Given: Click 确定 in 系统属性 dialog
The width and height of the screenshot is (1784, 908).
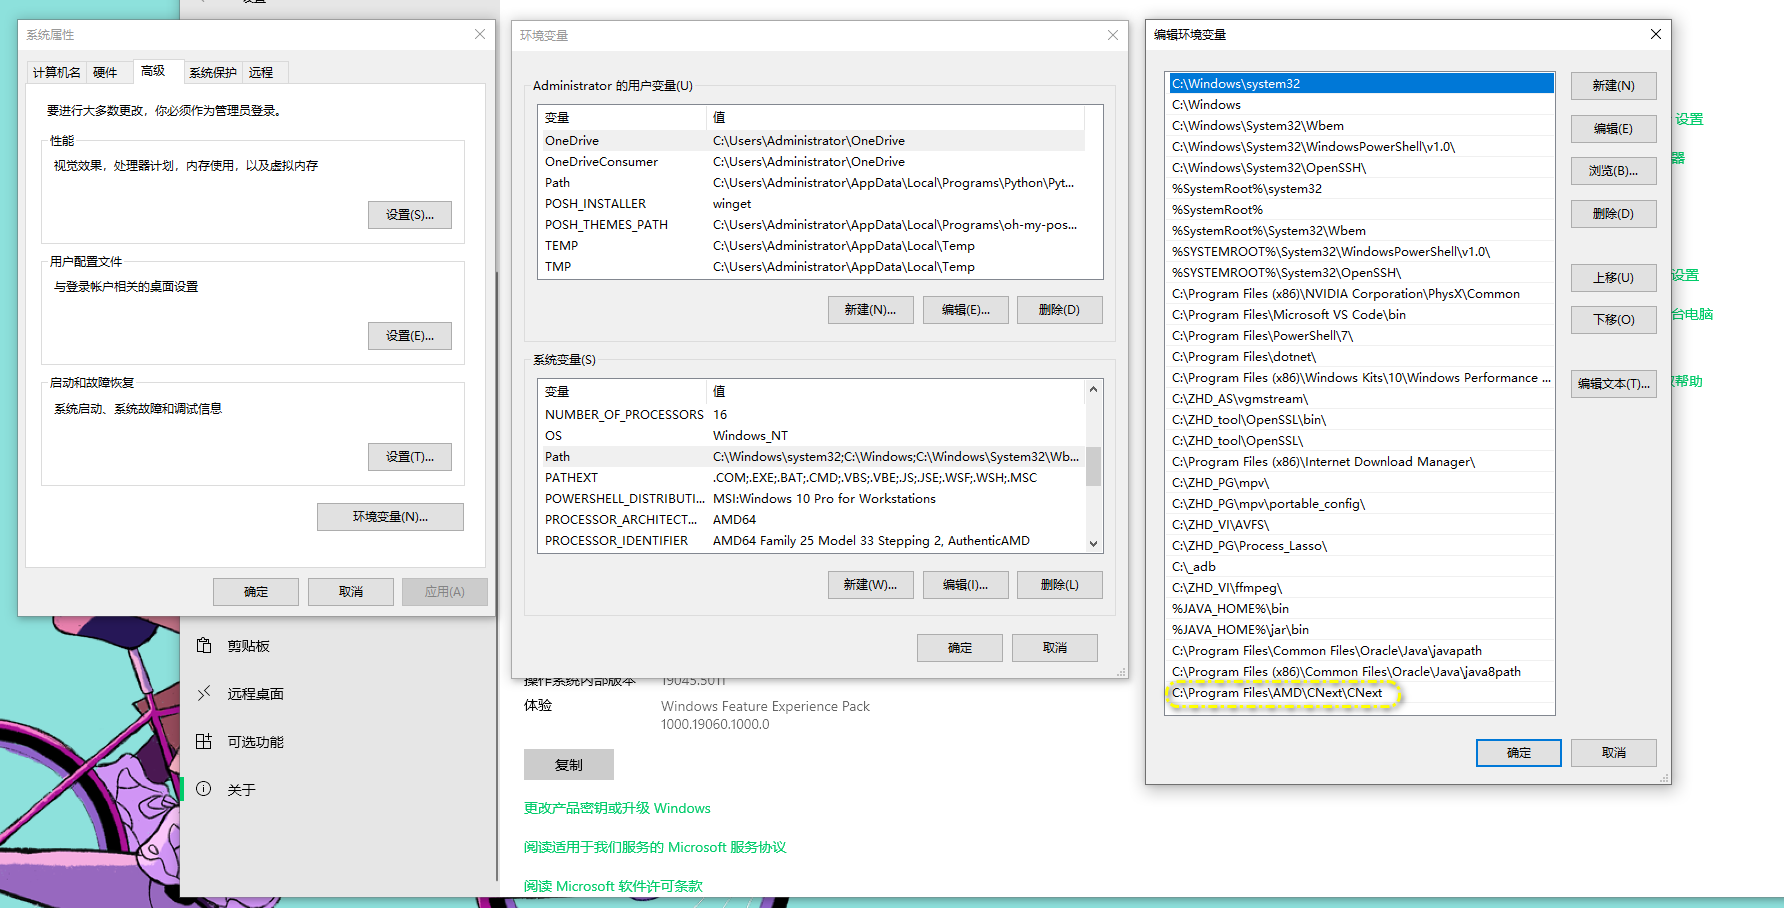Looking at the screenshot, I should (256, 592).
